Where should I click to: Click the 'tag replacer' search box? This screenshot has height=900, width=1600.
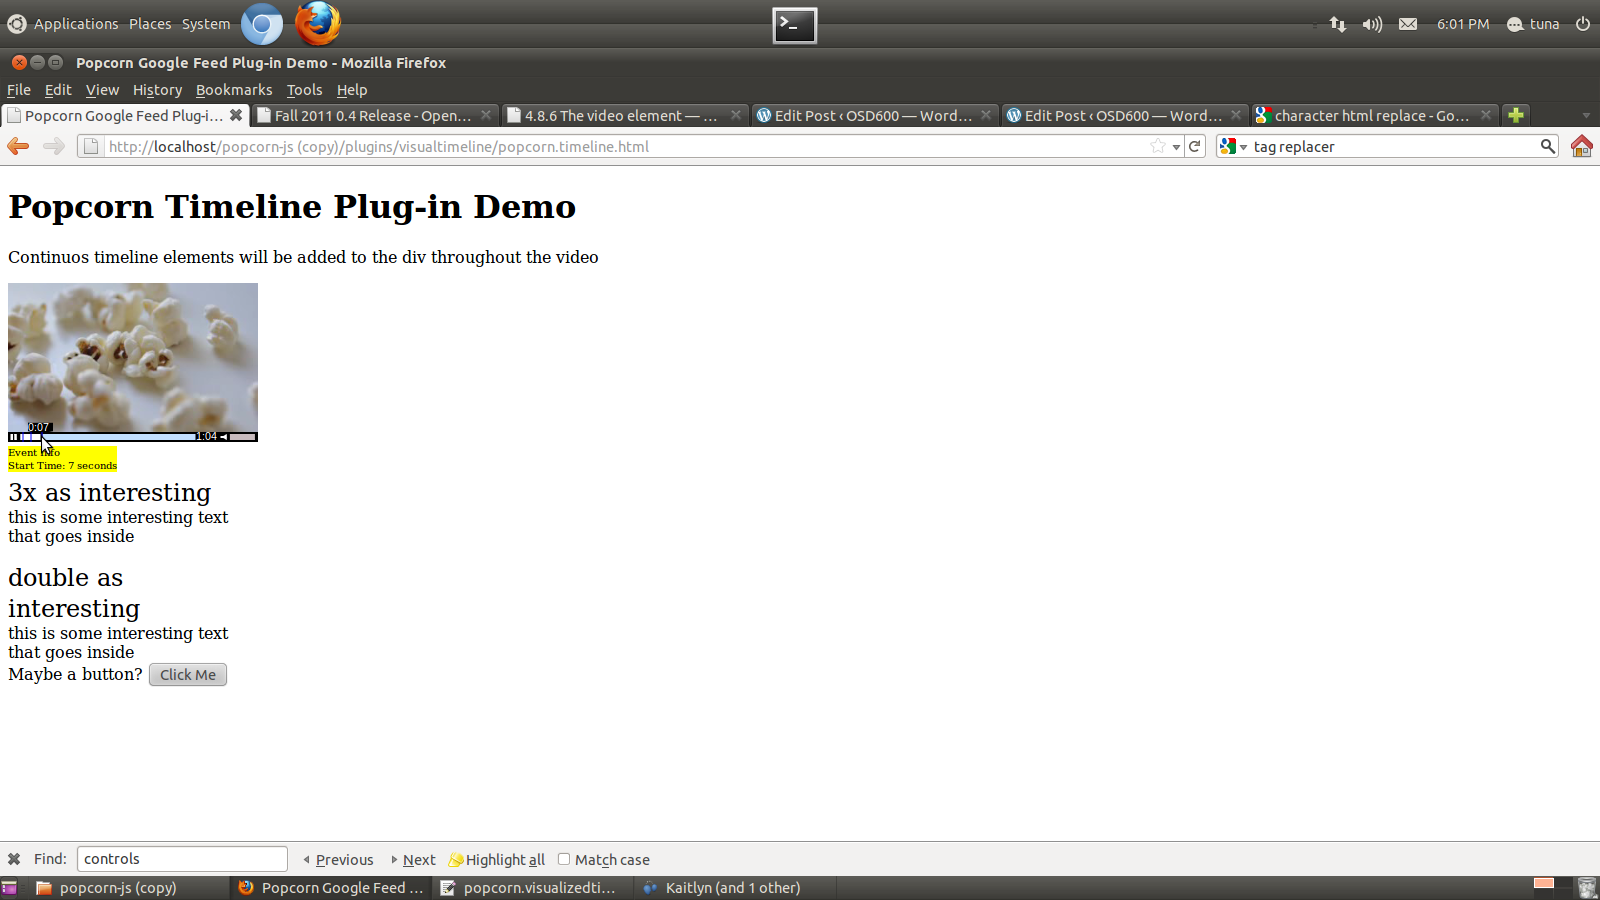click(1394, 146)
